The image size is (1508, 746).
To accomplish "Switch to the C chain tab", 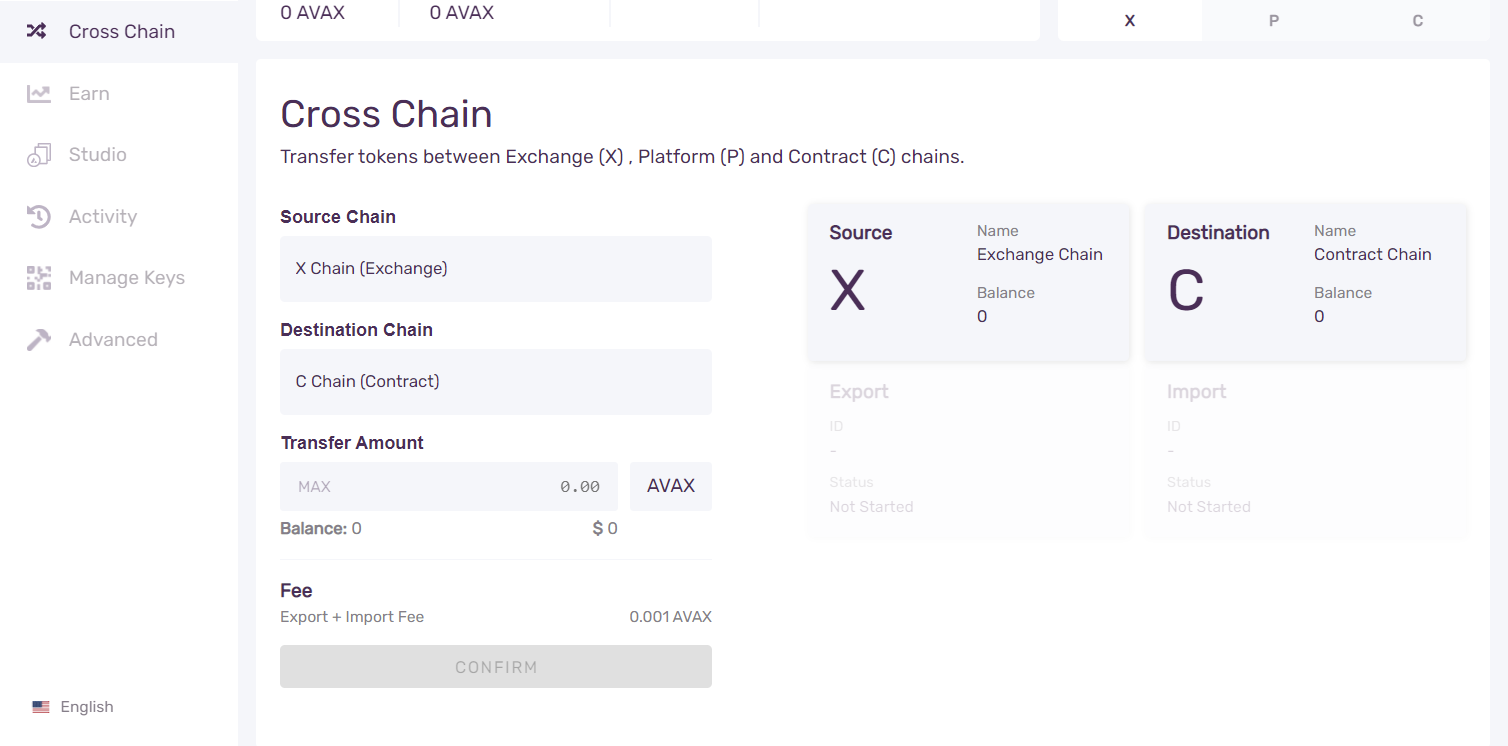I will [x=1417, y=21].
